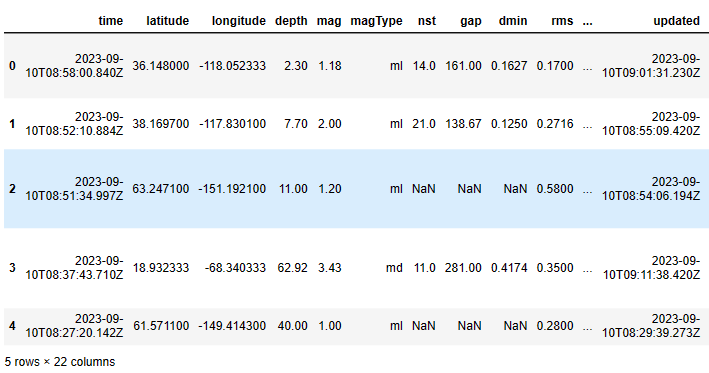Viewport: 709px width, 373px height.
Task: Click latitude value 36.148000
Action: coord(161,66)
